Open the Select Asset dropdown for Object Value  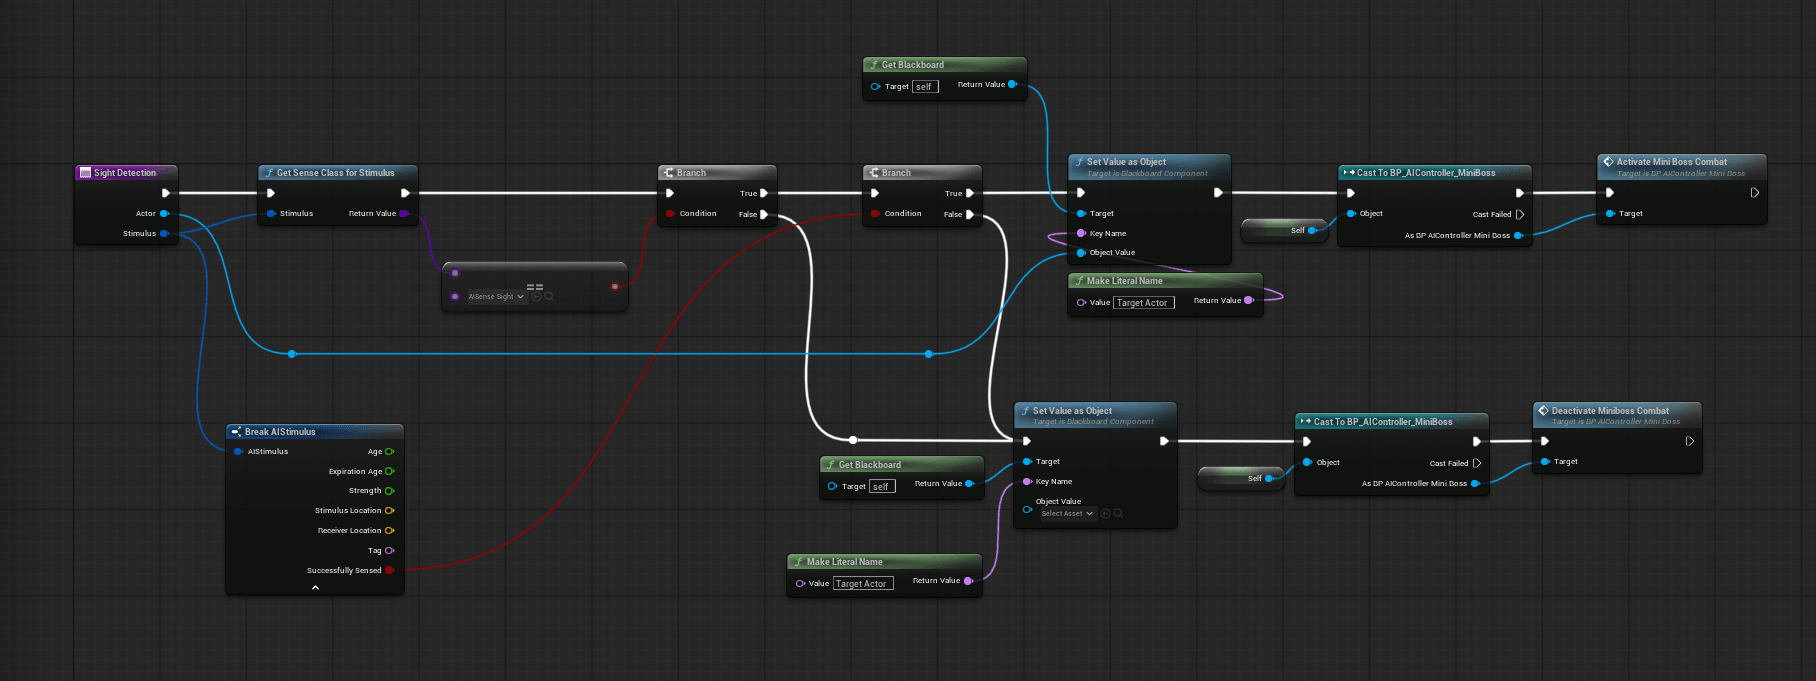1068,513
